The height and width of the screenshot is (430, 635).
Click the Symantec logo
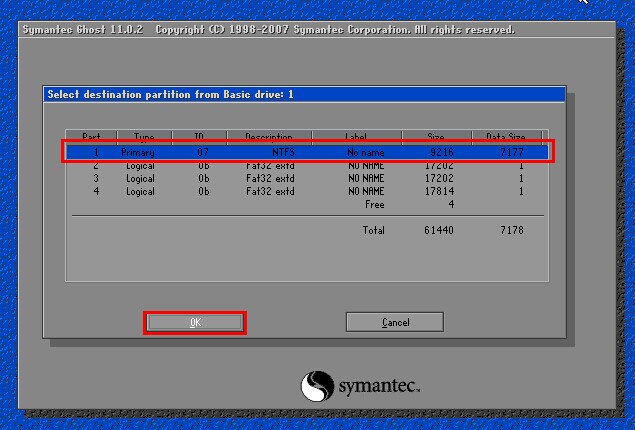click(360, 386)
